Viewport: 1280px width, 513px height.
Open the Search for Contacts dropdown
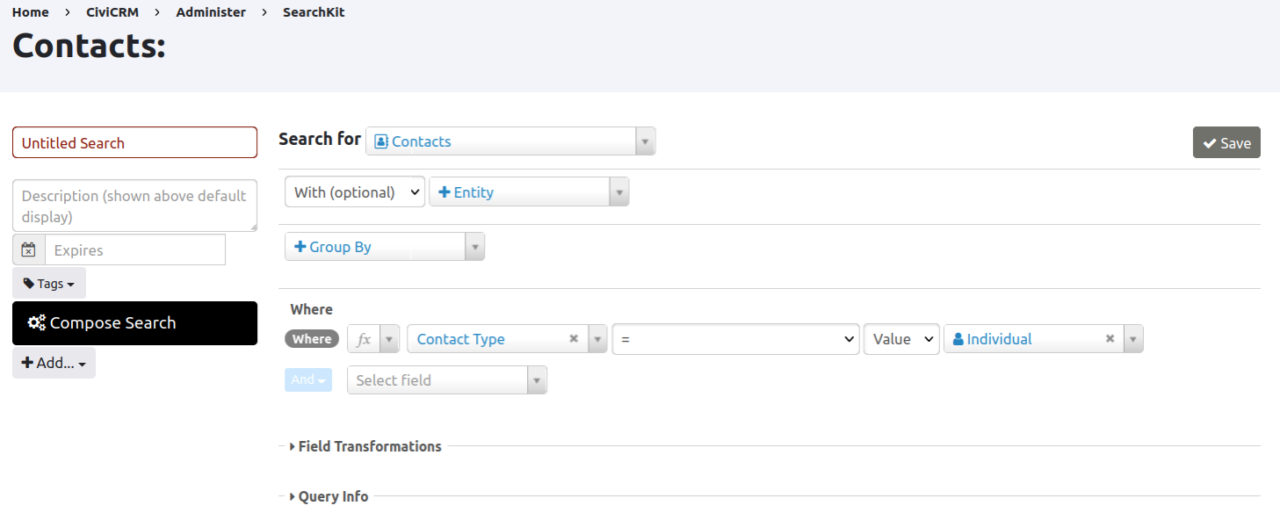tap(510, 141)
